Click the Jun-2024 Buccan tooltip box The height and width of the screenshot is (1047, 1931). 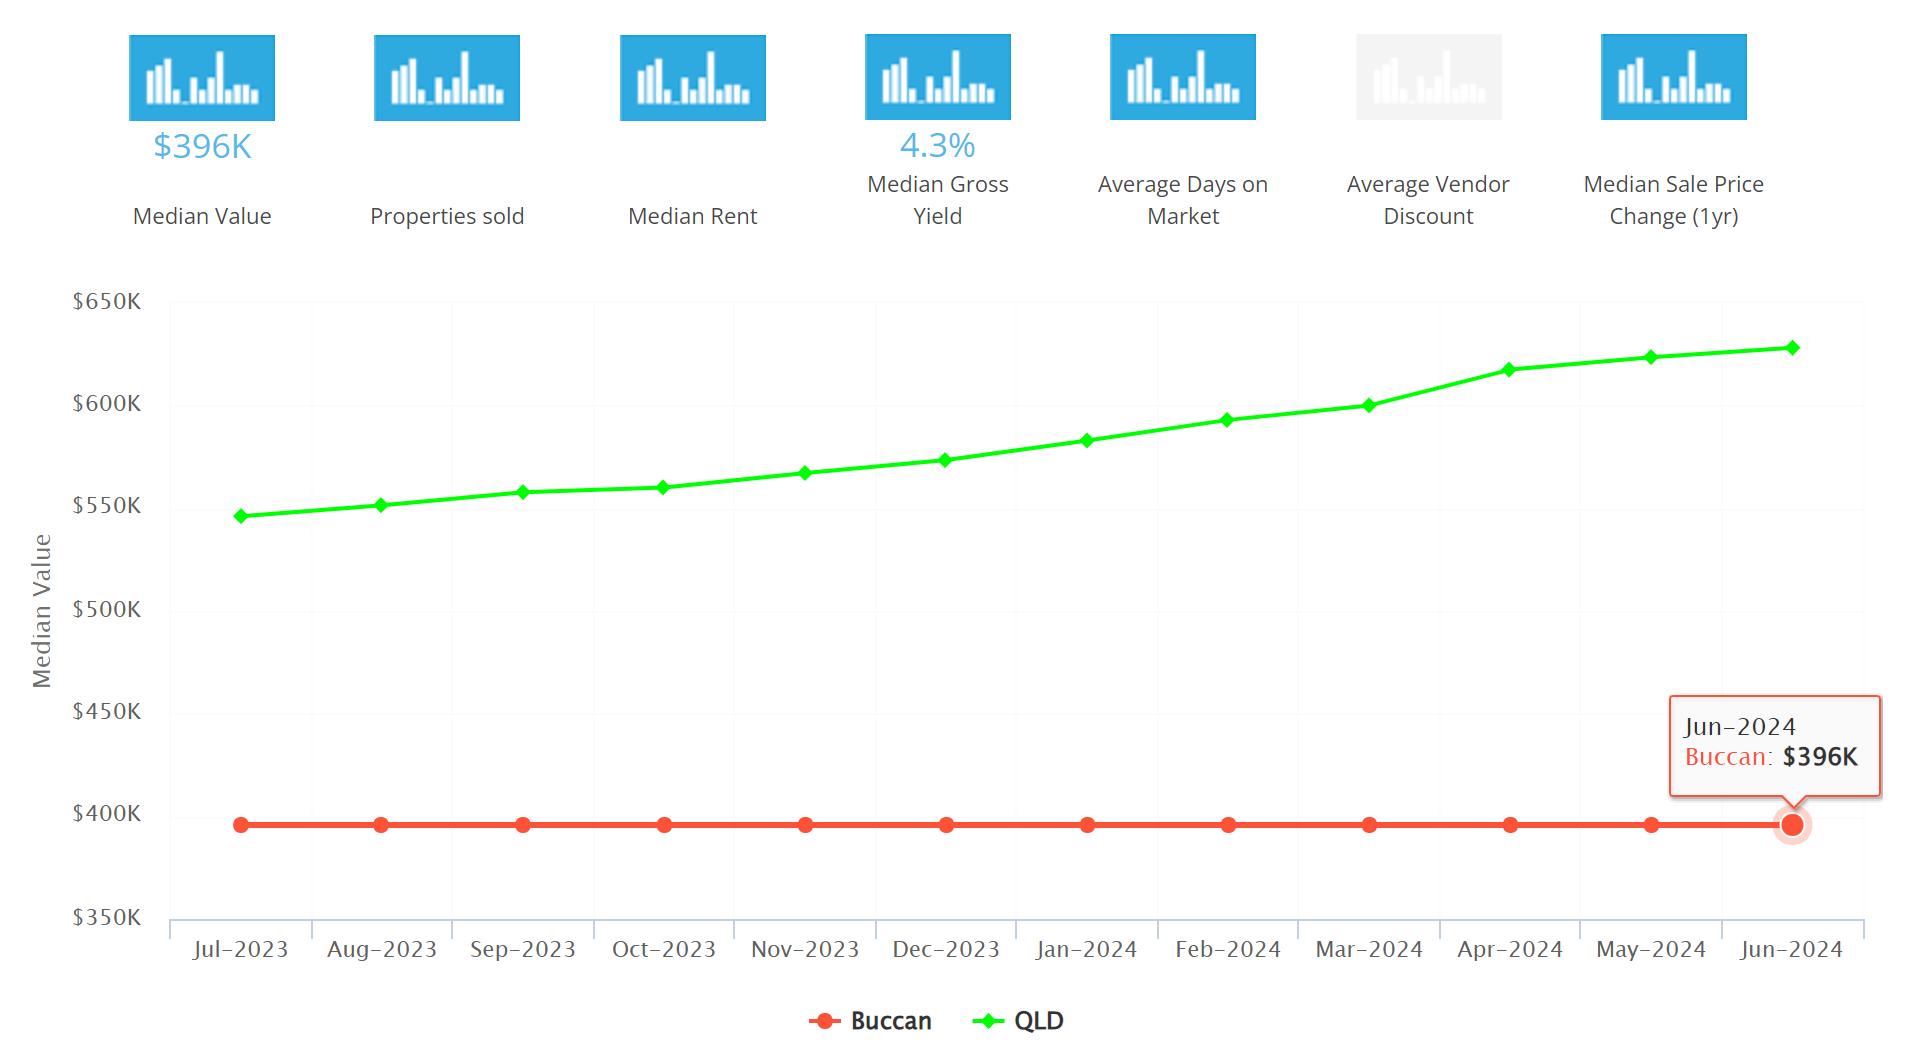(x=1775, y=746)
